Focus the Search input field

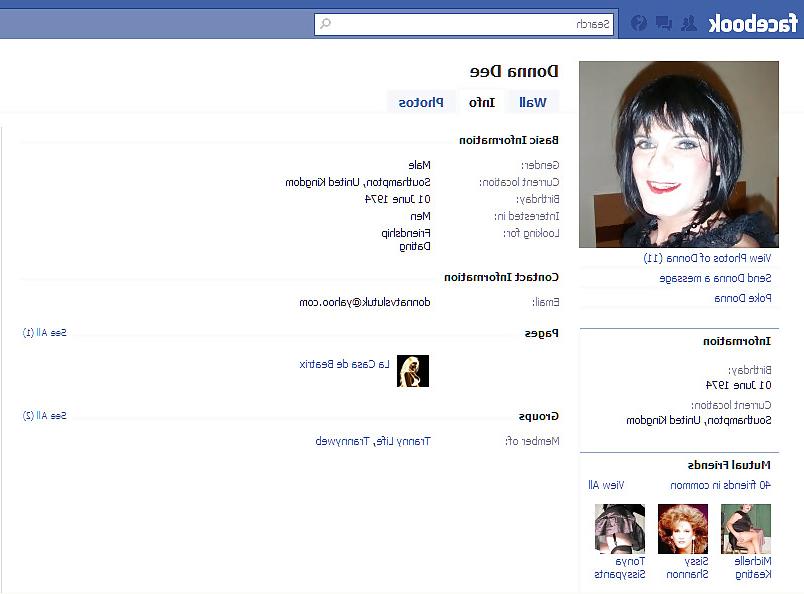click(x=464, y=24)
